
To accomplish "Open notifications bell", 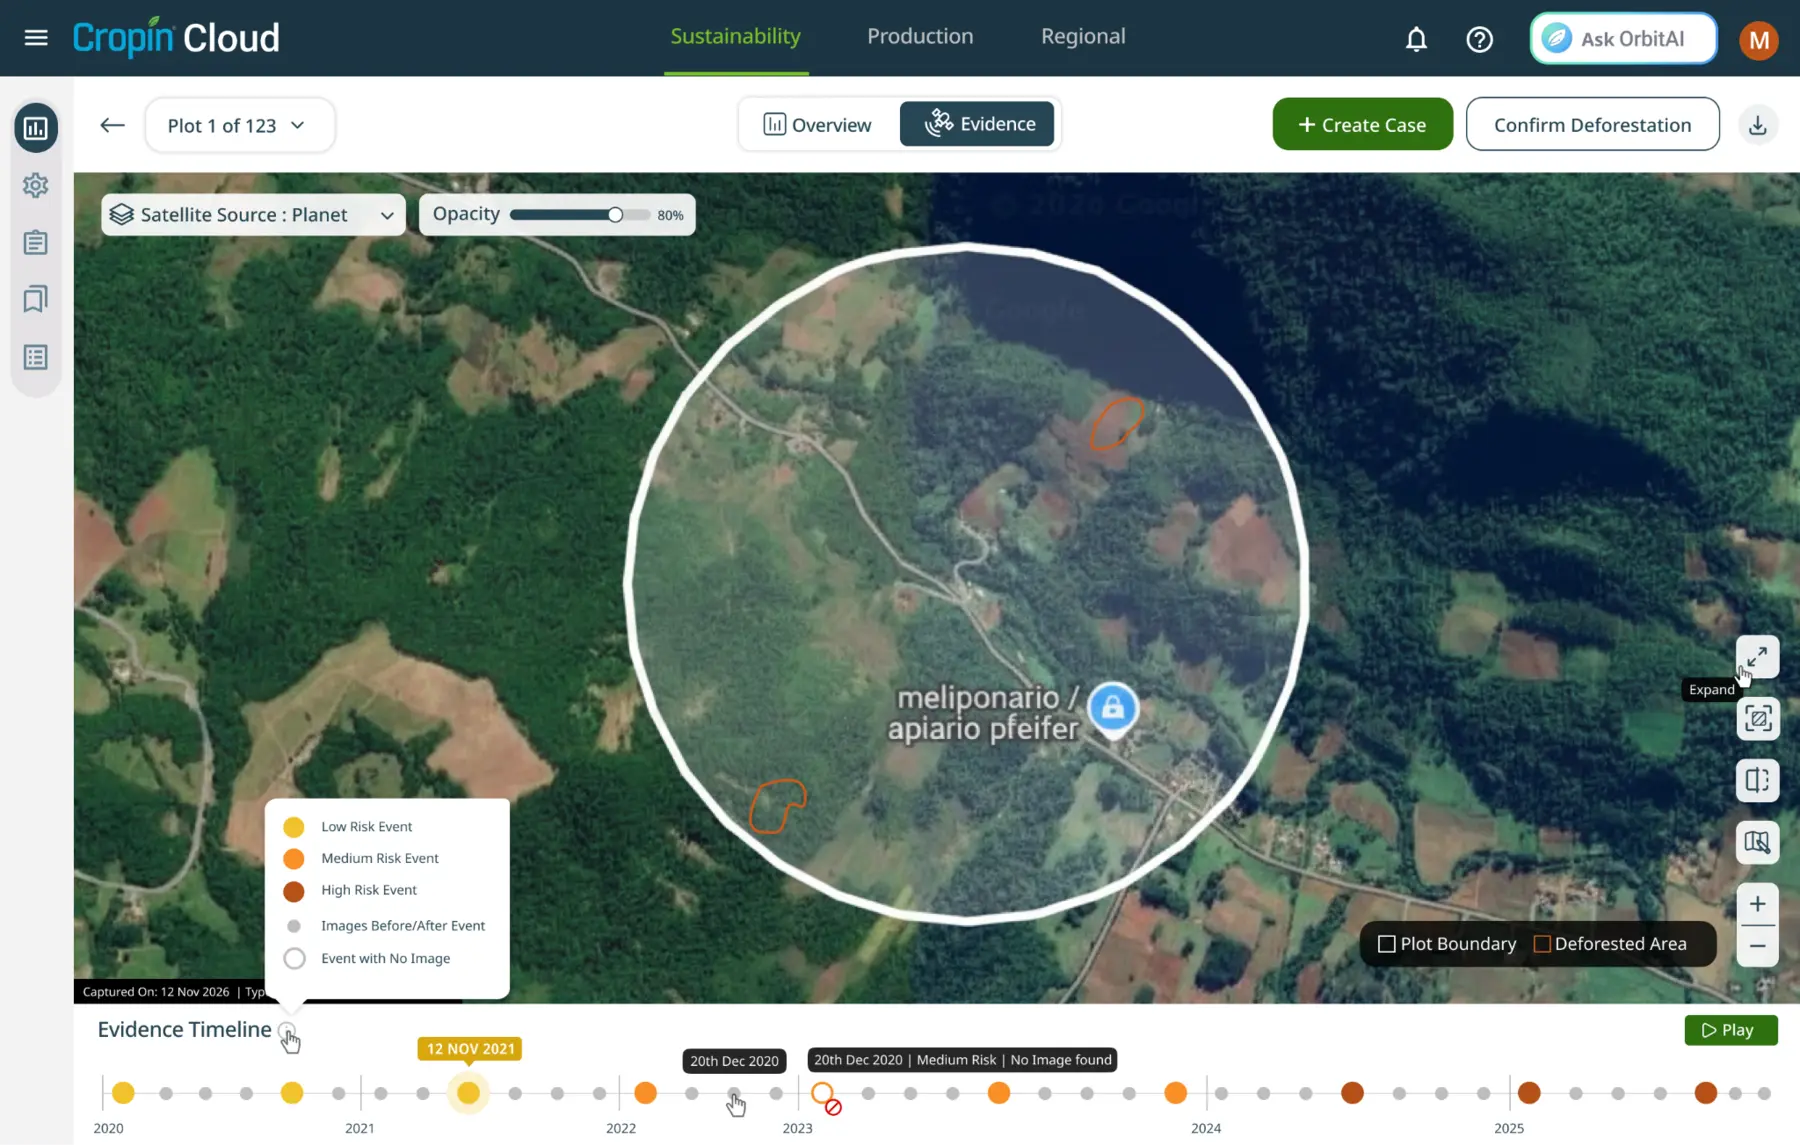I will pos(1416,39).
